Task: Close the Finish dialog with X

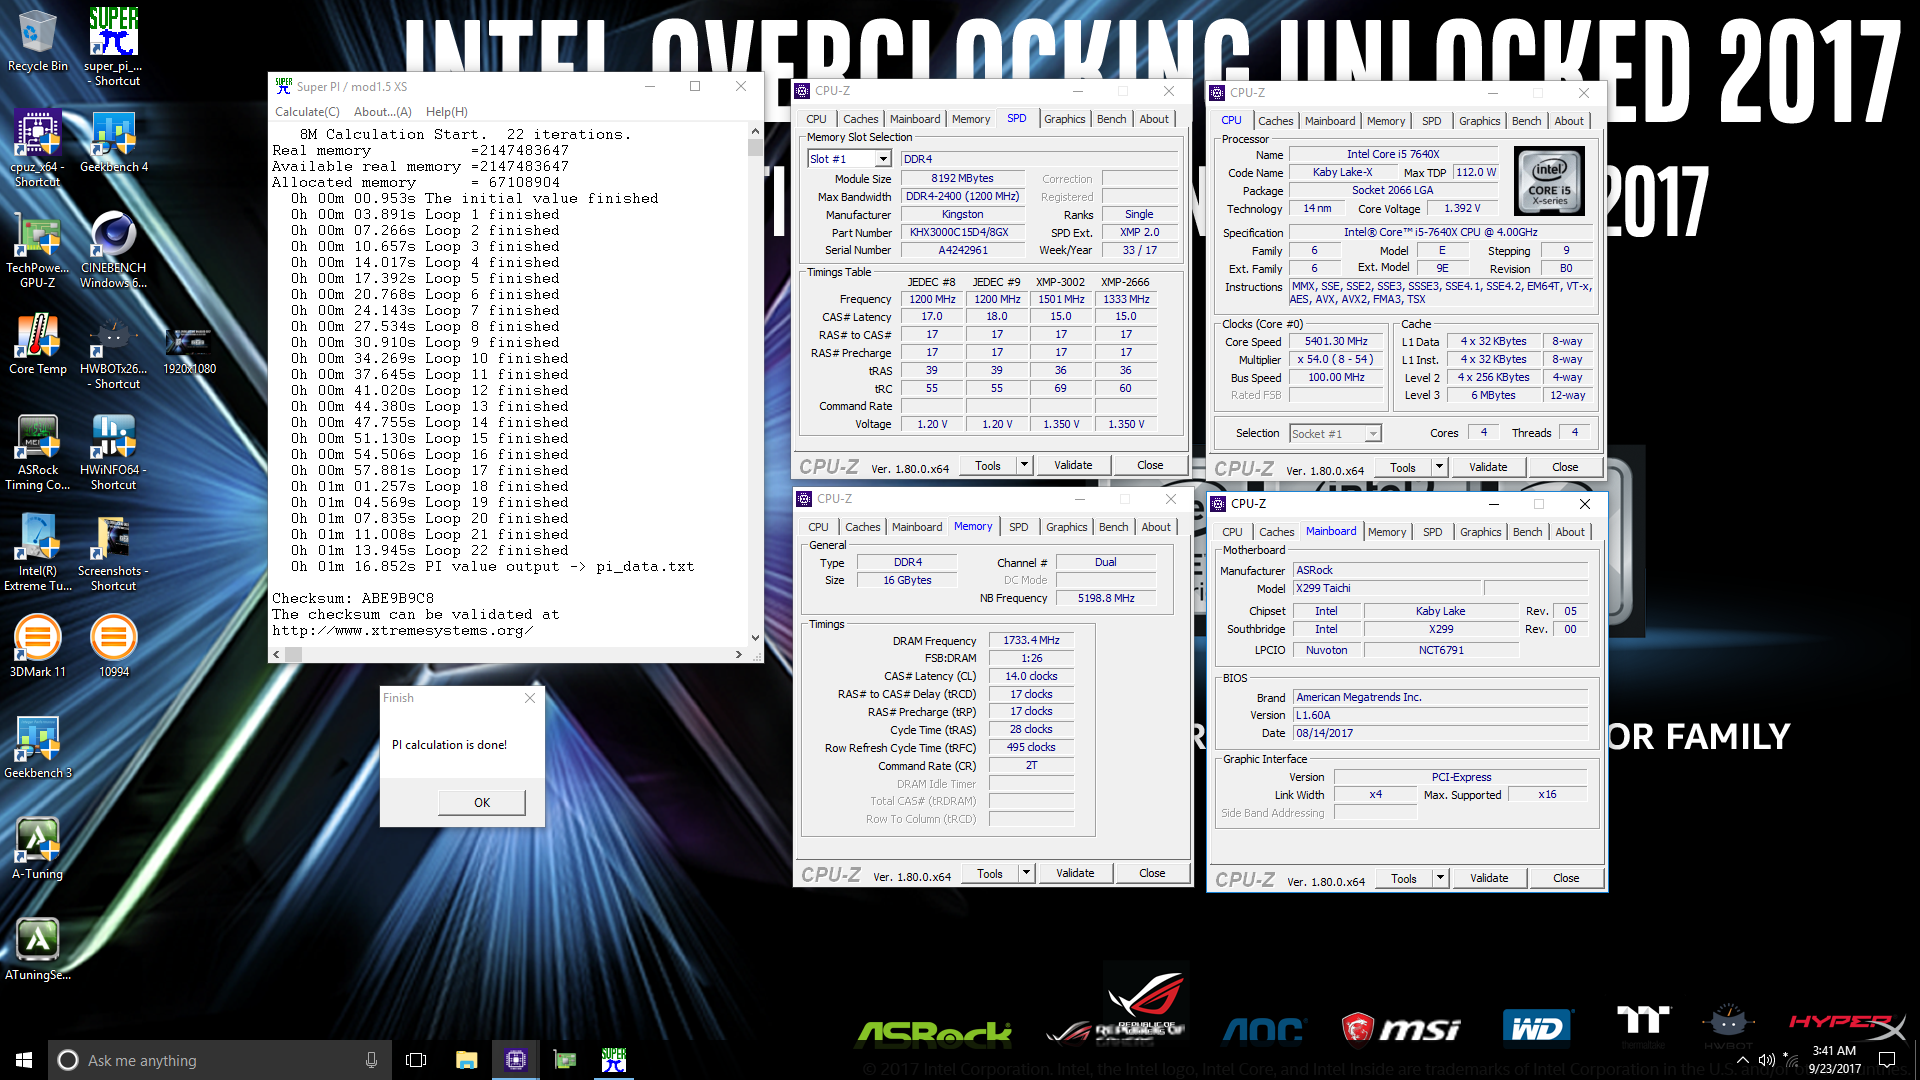Action: (530, 698)
